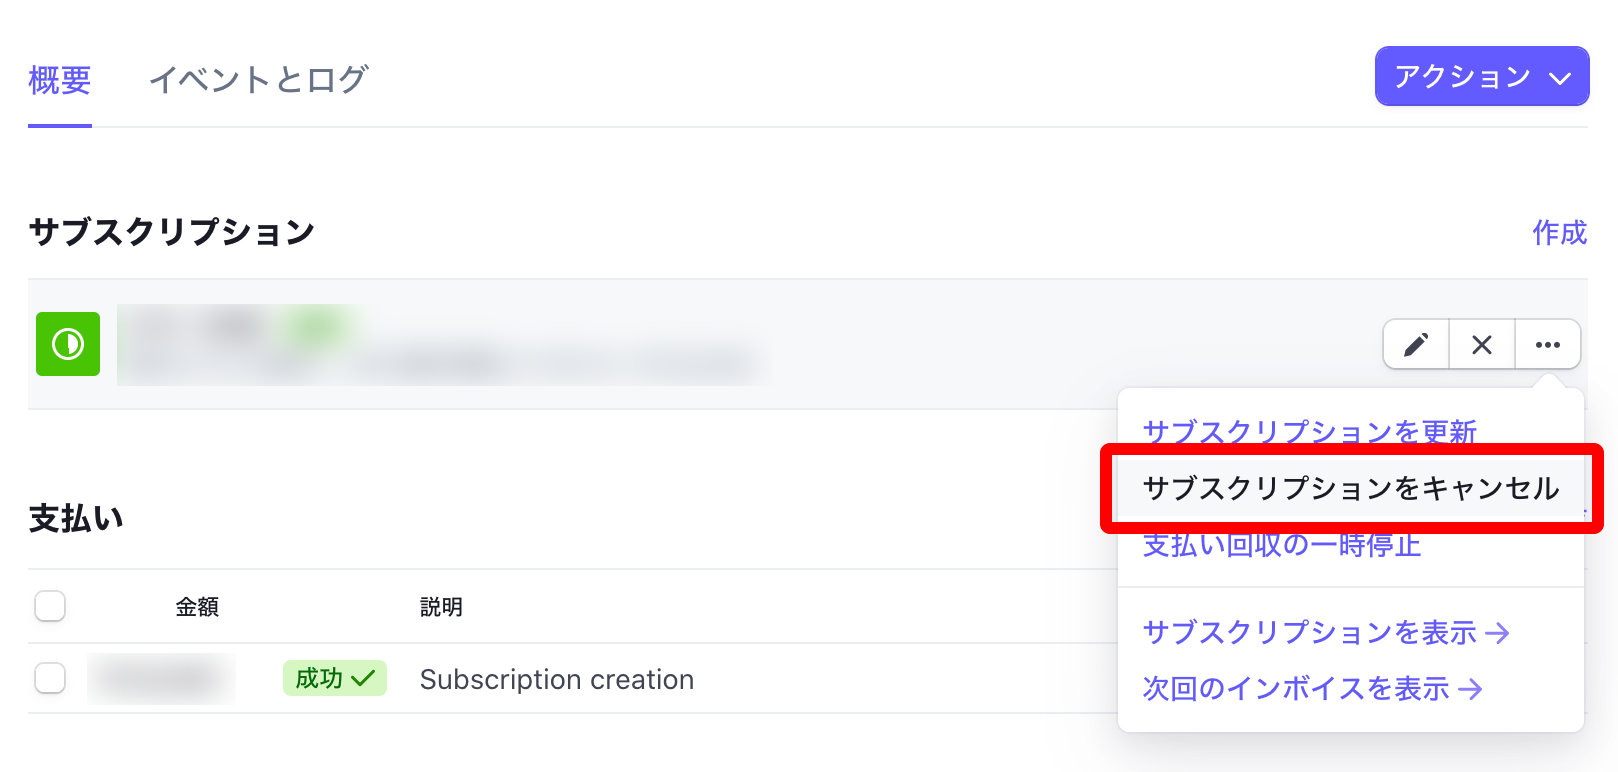Check the Subscription creation payment row checkbox

pyautogui.click(x=50, y=678)
